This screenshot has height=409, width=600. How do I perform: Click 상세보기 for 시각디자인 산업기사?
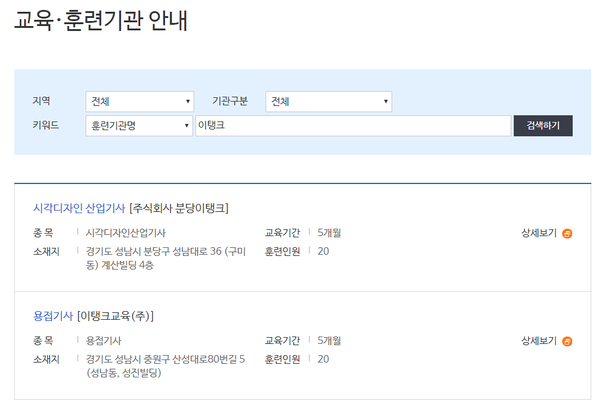(x=539, y=233)
